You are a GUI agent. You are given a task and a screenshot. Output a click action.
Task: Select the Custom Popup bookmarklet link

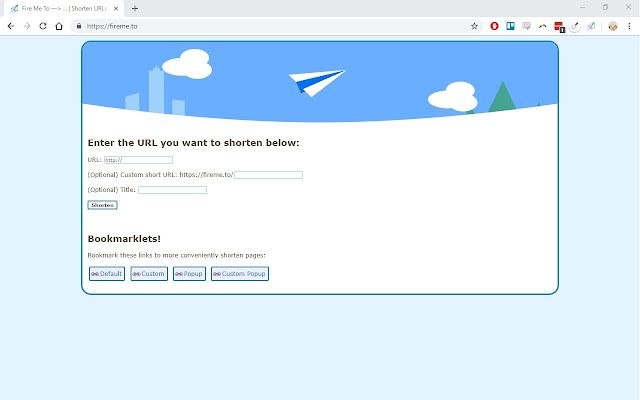[240, 273]
